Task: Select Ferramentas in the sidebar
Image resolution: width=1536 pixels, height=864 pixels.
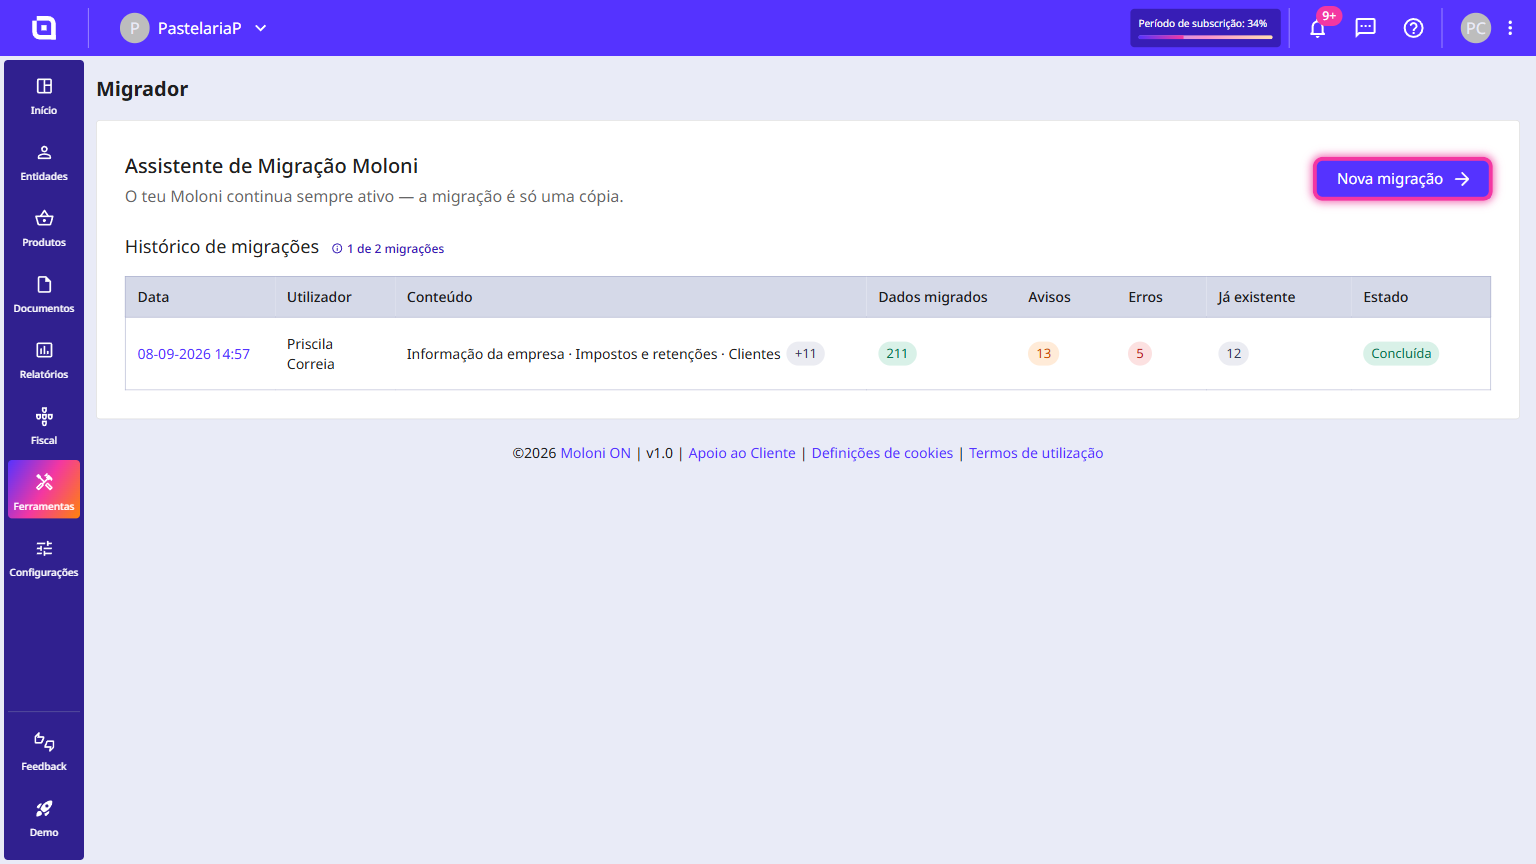Action: 44,490
